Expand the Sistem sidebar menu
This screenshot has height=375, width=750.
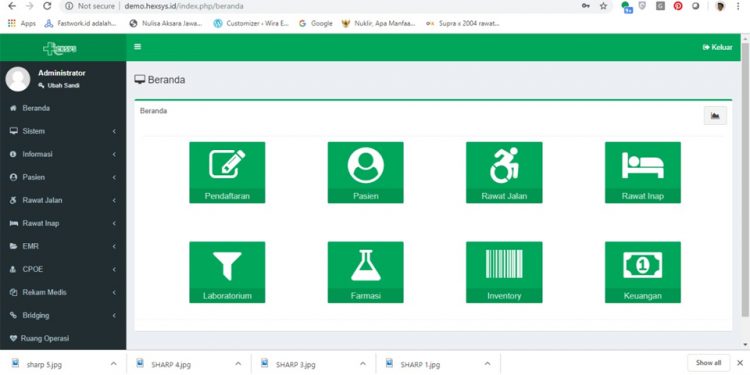click(x=63, y=131)
